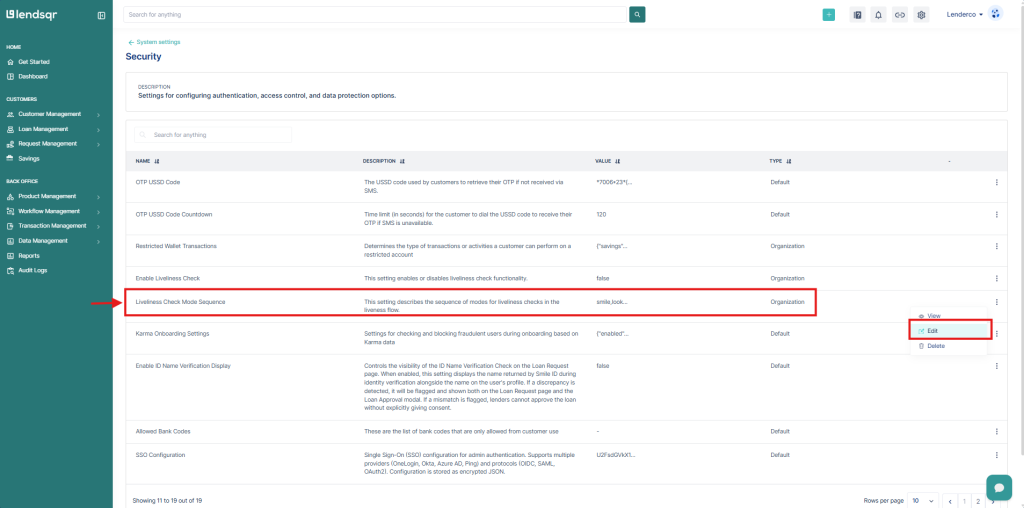
Task: Open the three-dot menu for OTP USSD Code
Action: point(996,182)
